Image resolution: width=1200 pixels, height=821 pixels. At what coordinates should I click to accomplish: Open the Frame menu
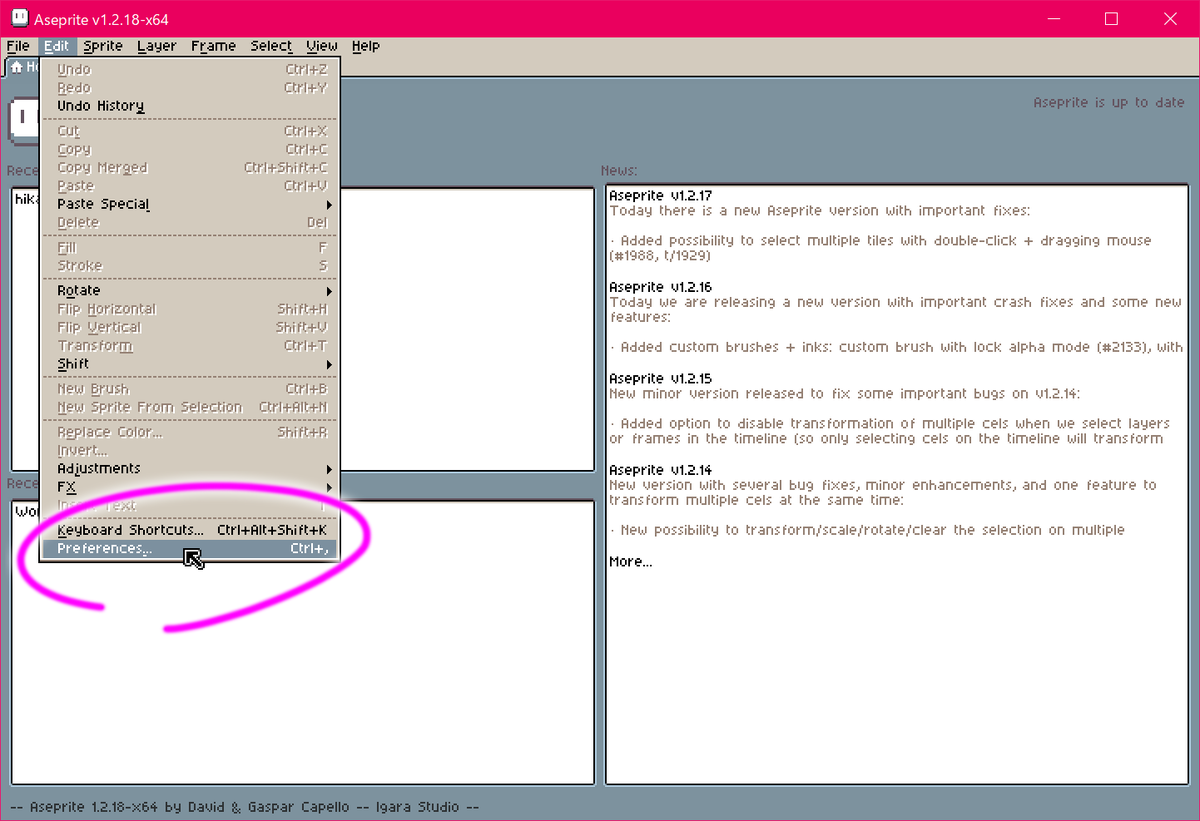point(213,46)
